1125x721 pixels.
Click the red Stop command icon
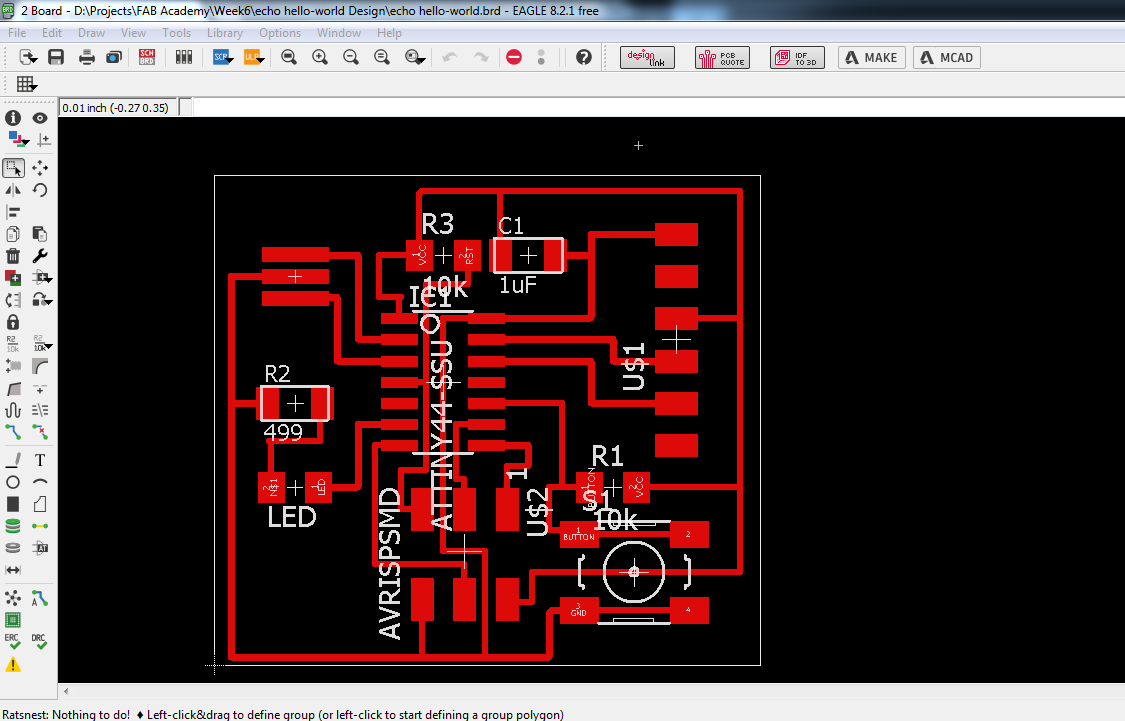(x=514, y=57)
